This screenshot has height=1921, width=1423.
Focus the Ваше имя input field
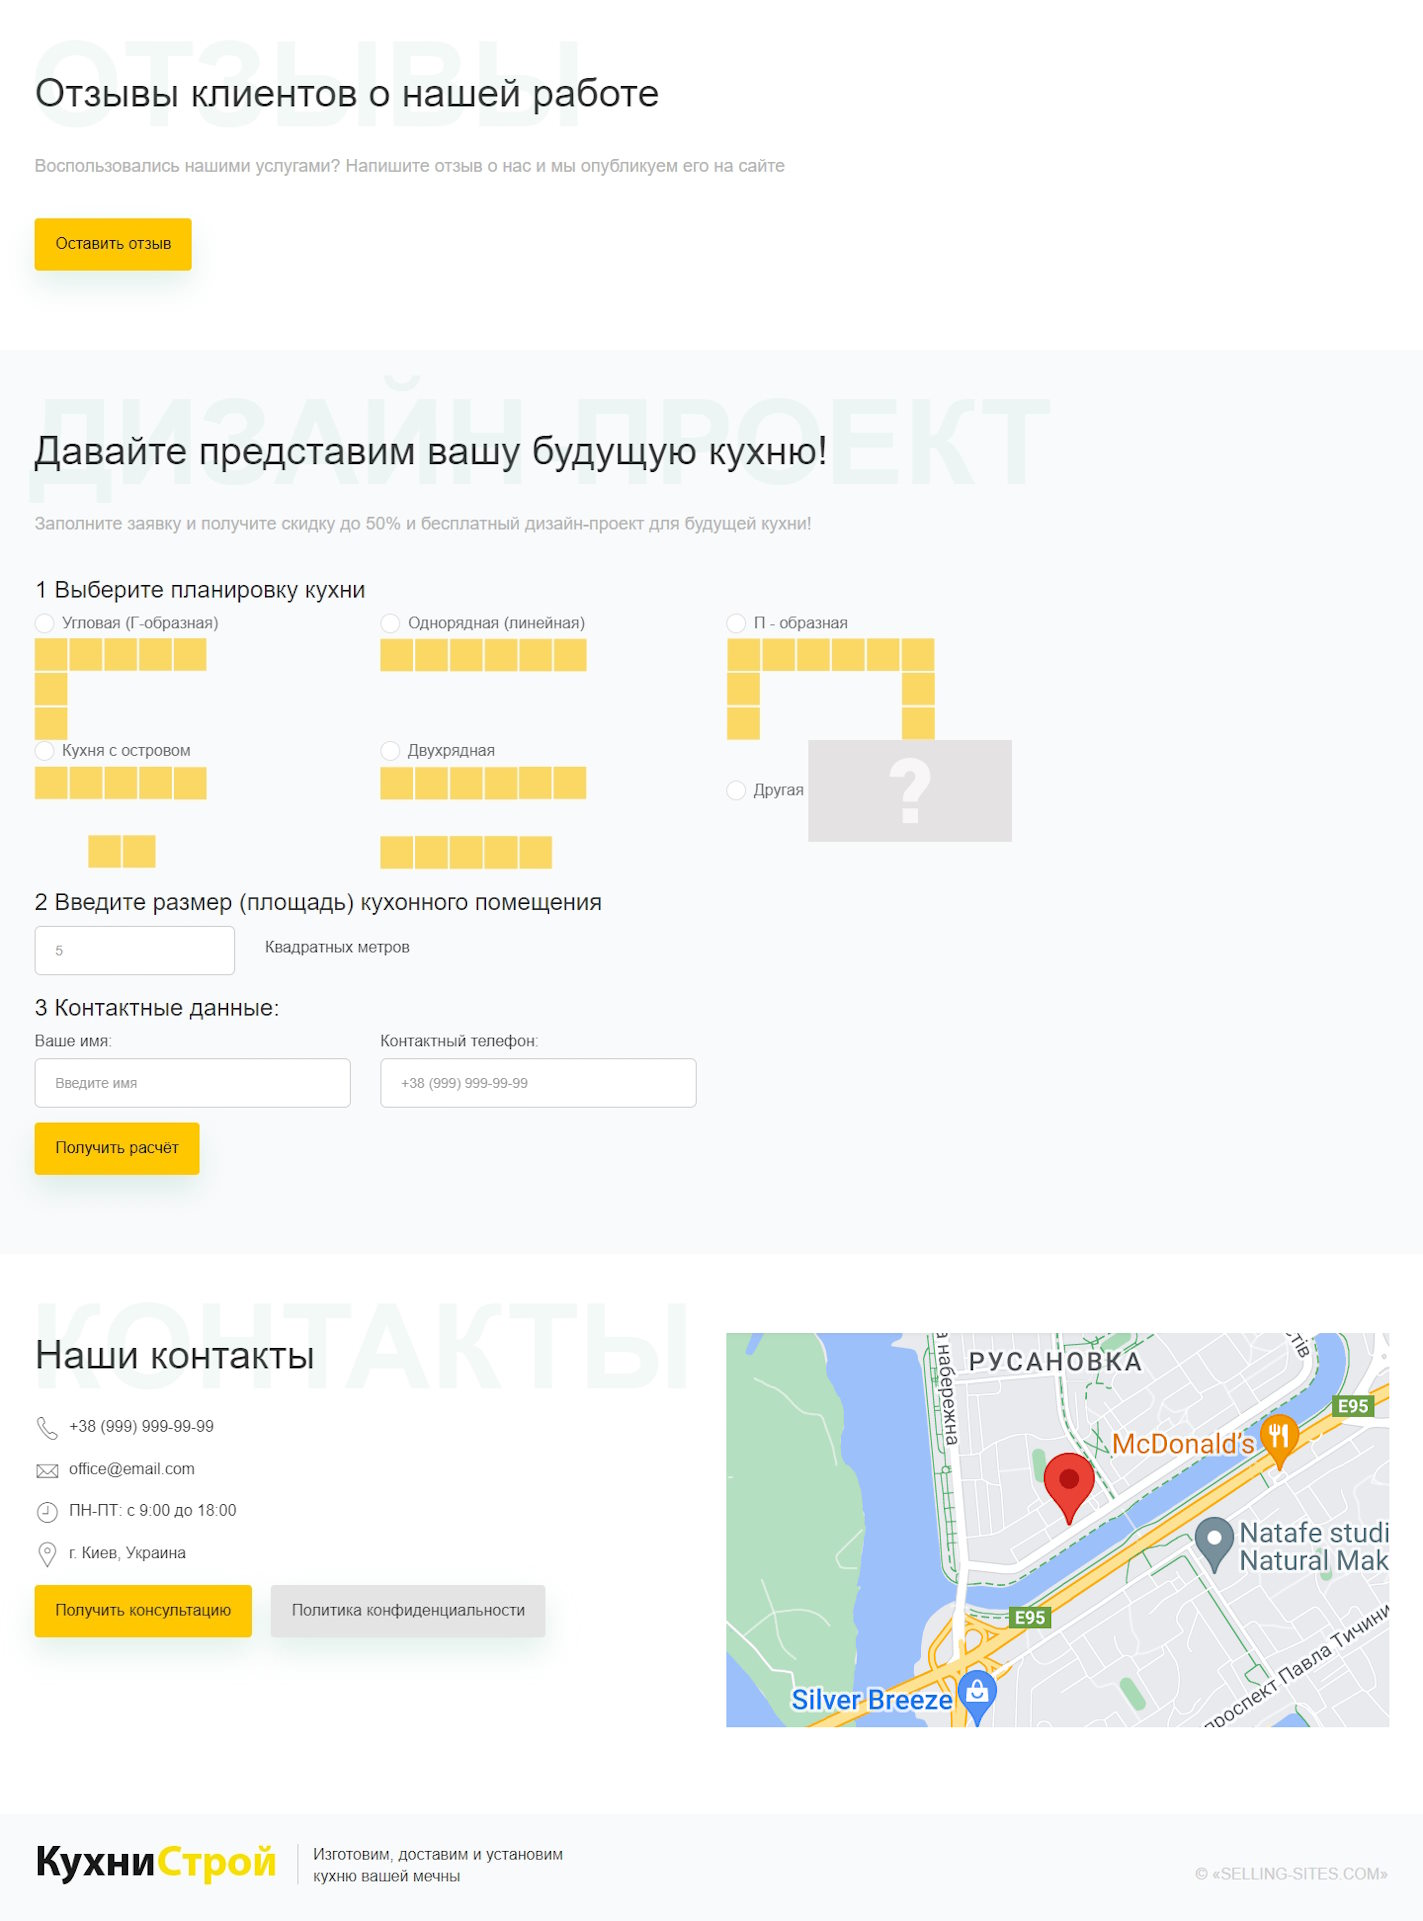tap(193, 1083)
